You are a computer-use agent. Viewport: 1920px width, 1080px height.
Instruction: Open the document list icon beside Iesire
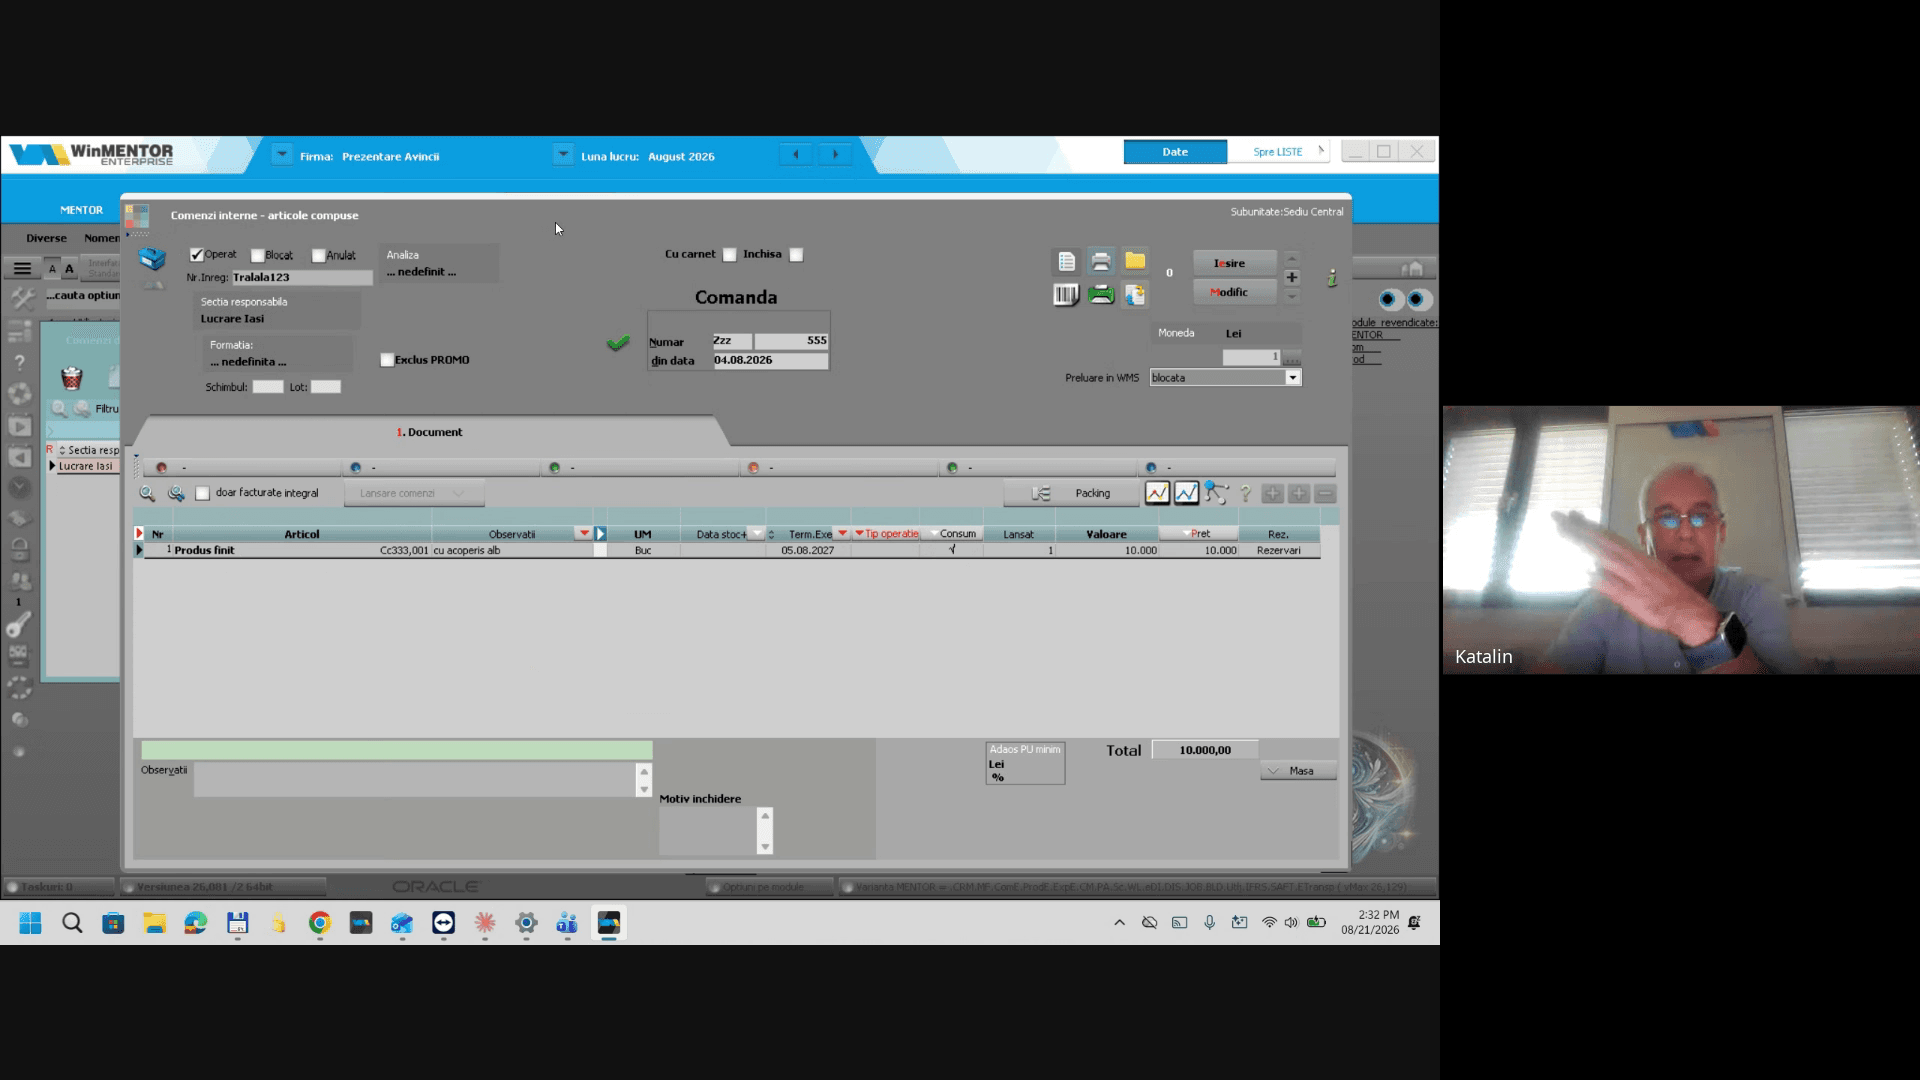pos(1066,262)
